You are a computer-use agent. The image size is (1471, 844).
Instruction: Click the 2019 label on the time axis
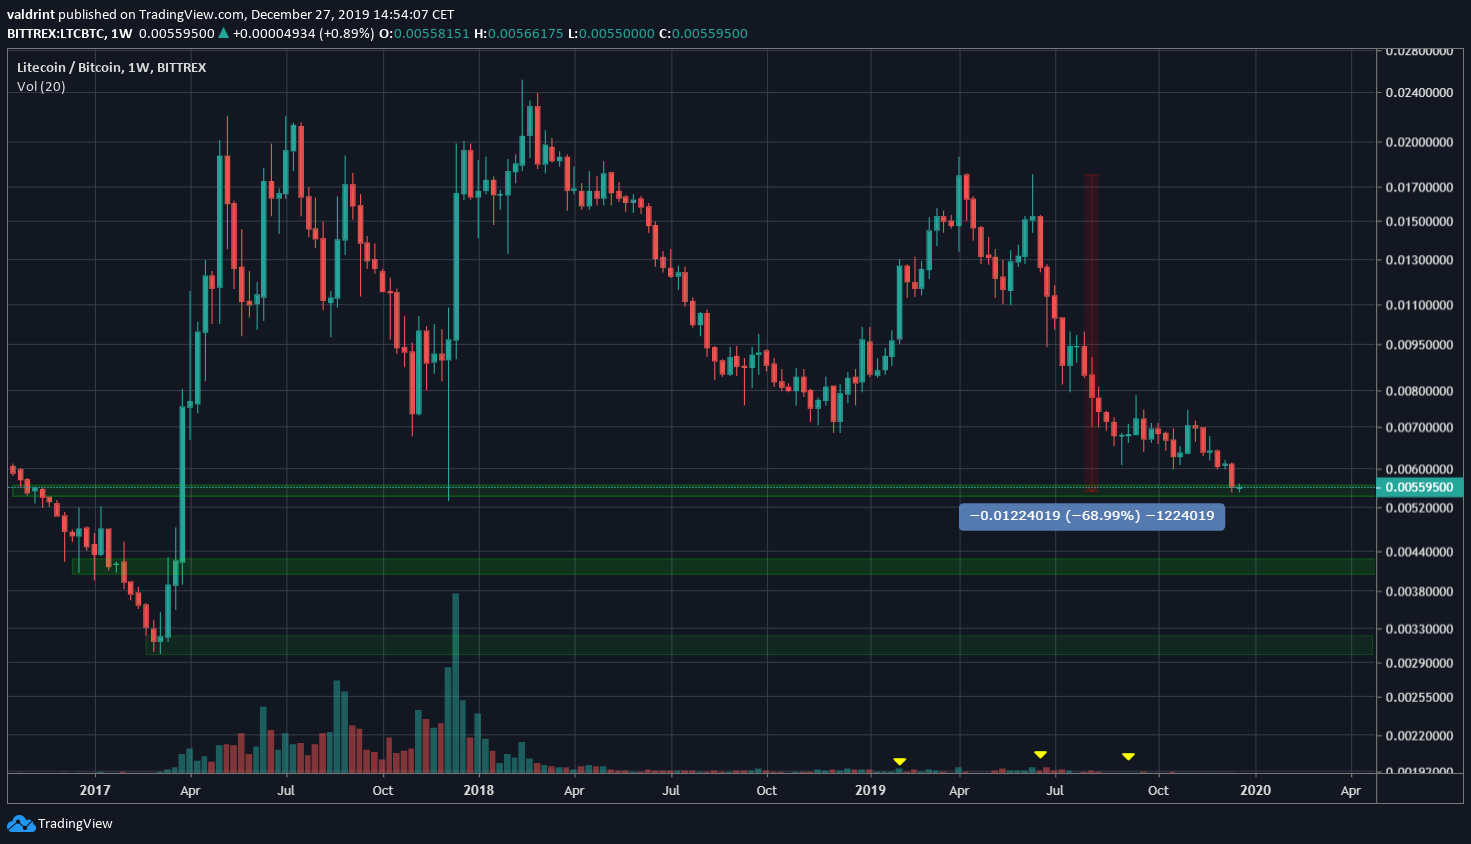[x=869, y=790]
